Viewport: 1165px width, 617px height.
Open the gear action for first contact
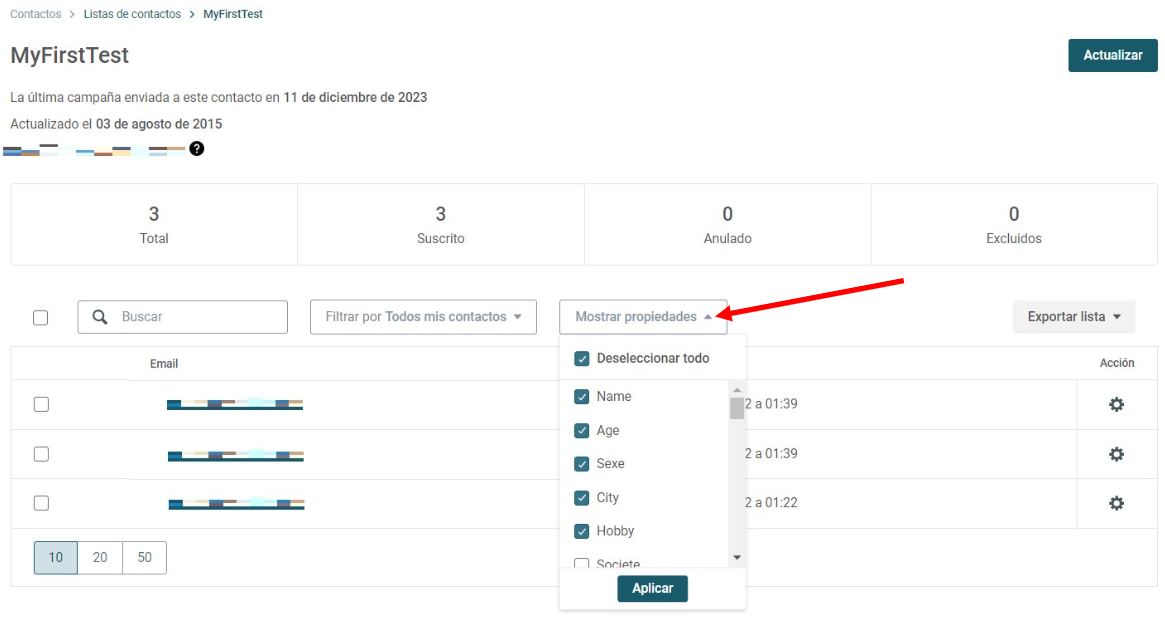point(1116,404)
